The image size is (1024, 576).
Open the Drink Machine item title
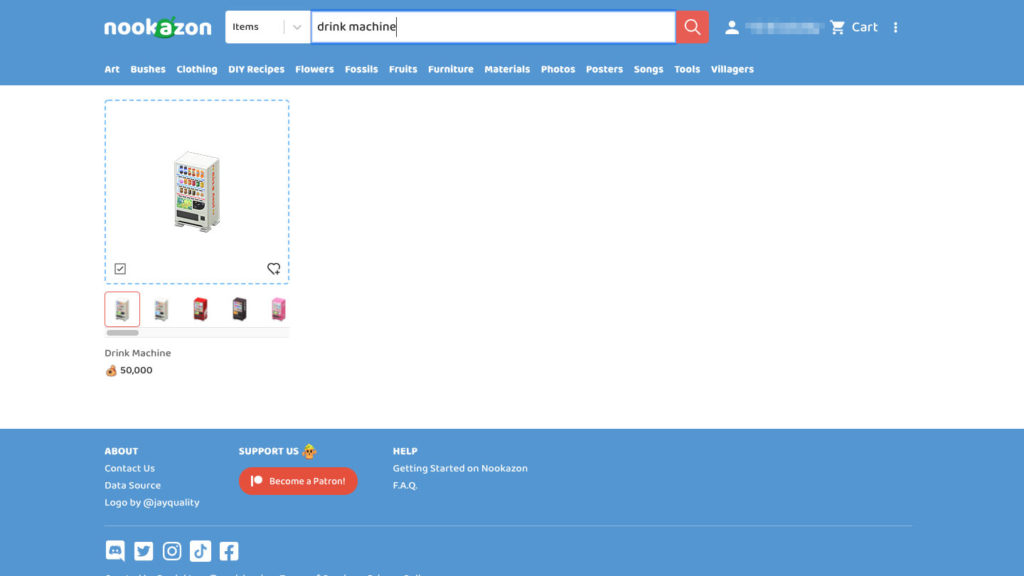[138, 353]
